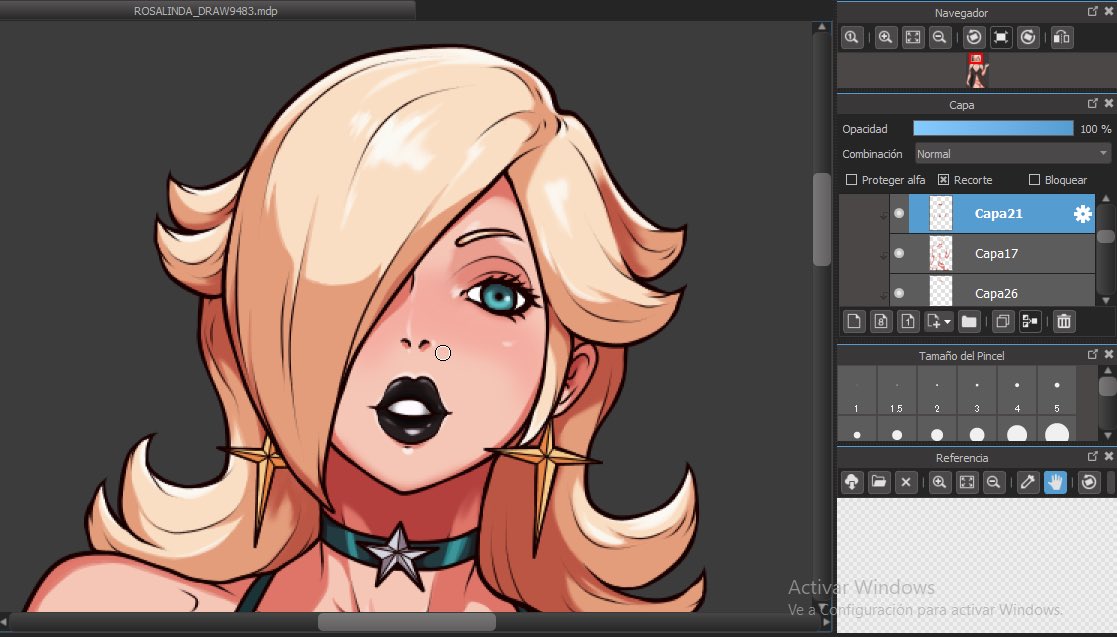Flip canvas horizontally in Navegador
The height and width of the screenshot is (637, 1117).
pyautogui.click(x=1061, y=38)
